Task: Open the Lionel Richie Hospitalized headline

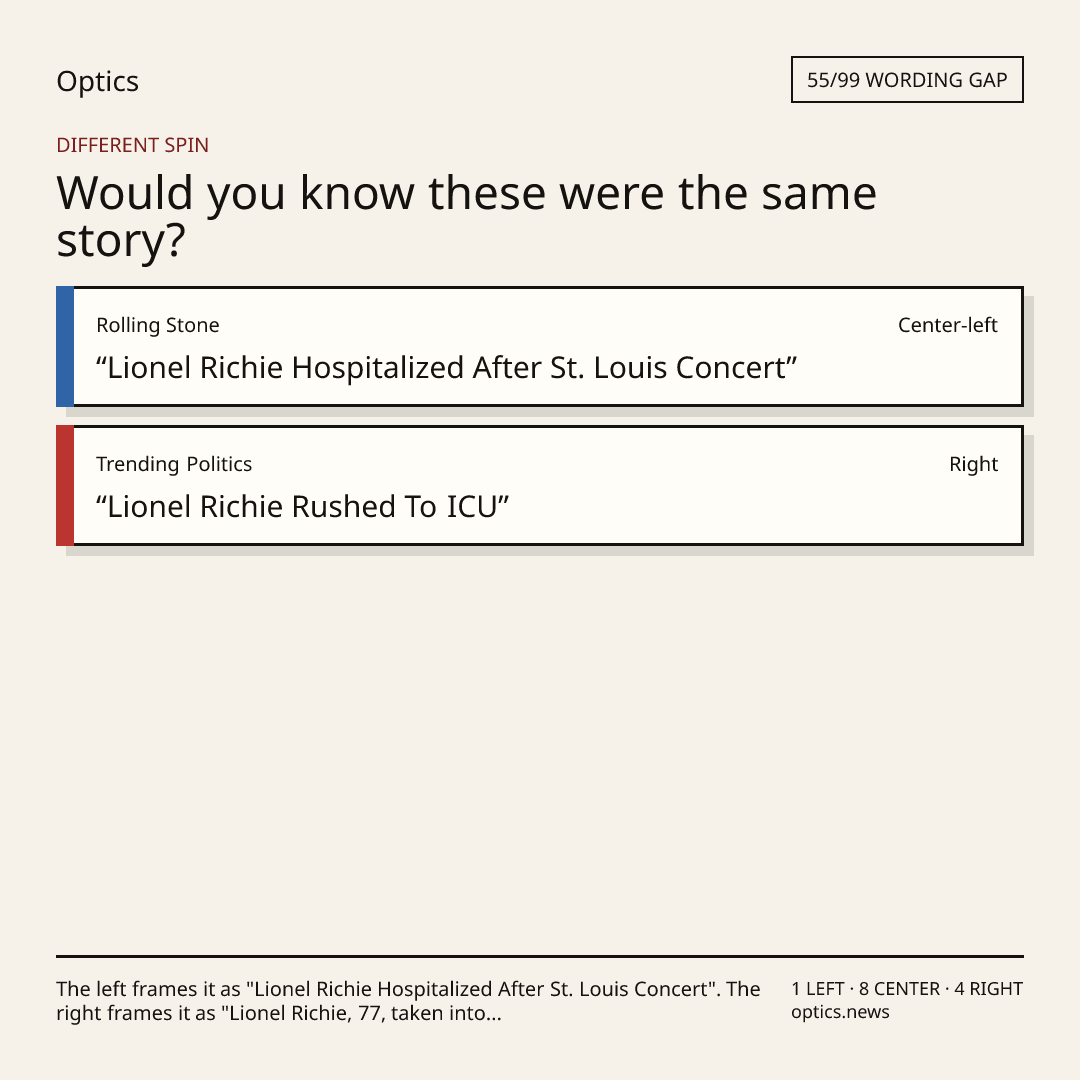Action: coord(446,368)
